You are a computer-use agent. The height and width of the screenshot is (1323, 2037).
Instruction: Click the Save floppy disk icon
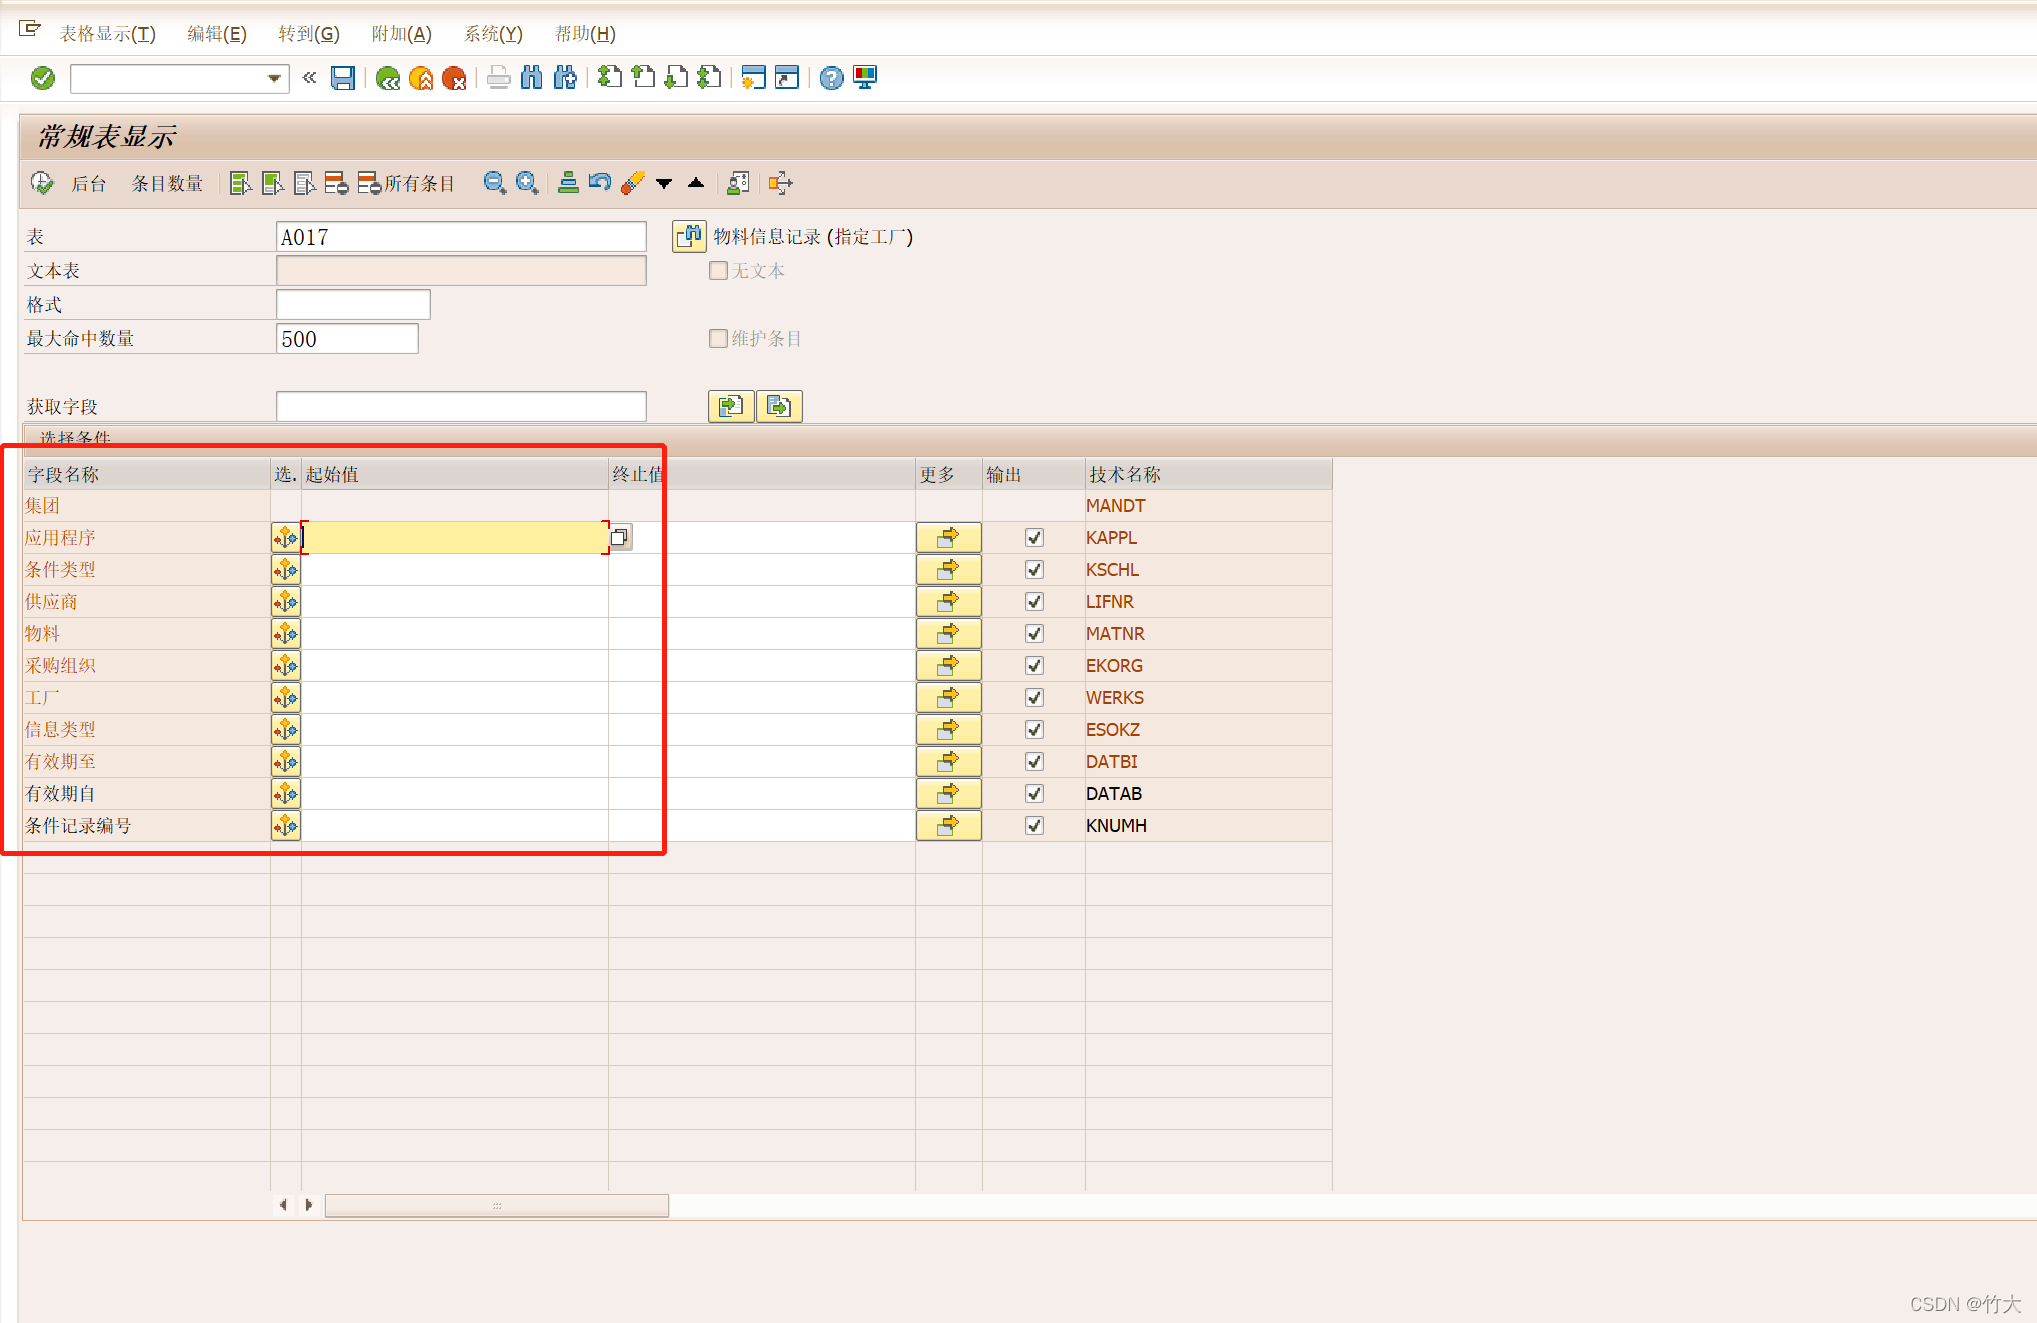coord(343,78)
